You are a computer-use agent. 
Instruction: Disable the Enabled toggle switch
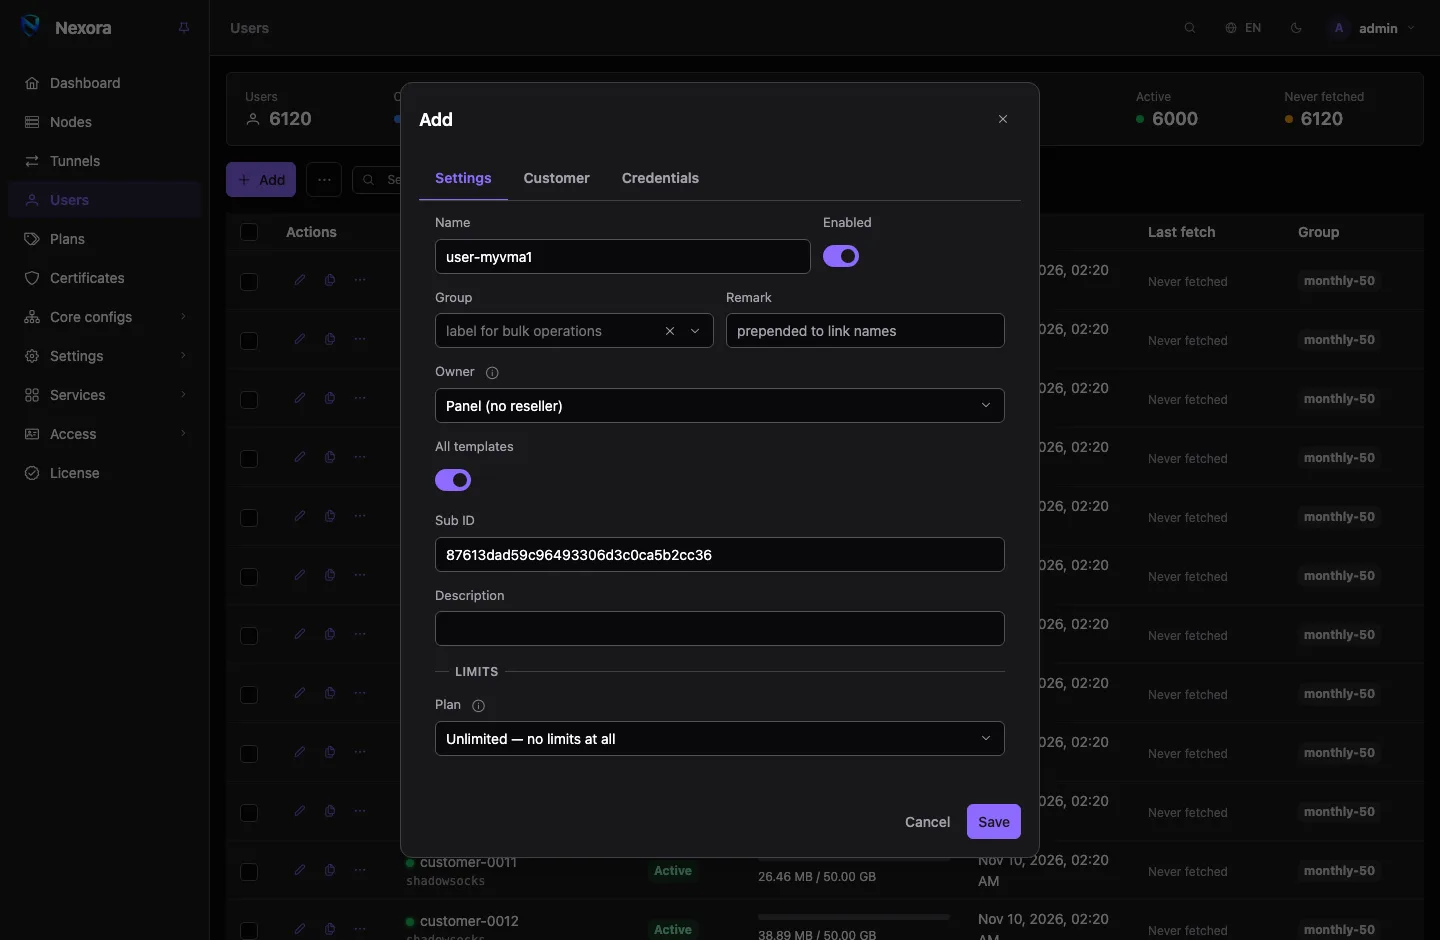pos(841,256)
